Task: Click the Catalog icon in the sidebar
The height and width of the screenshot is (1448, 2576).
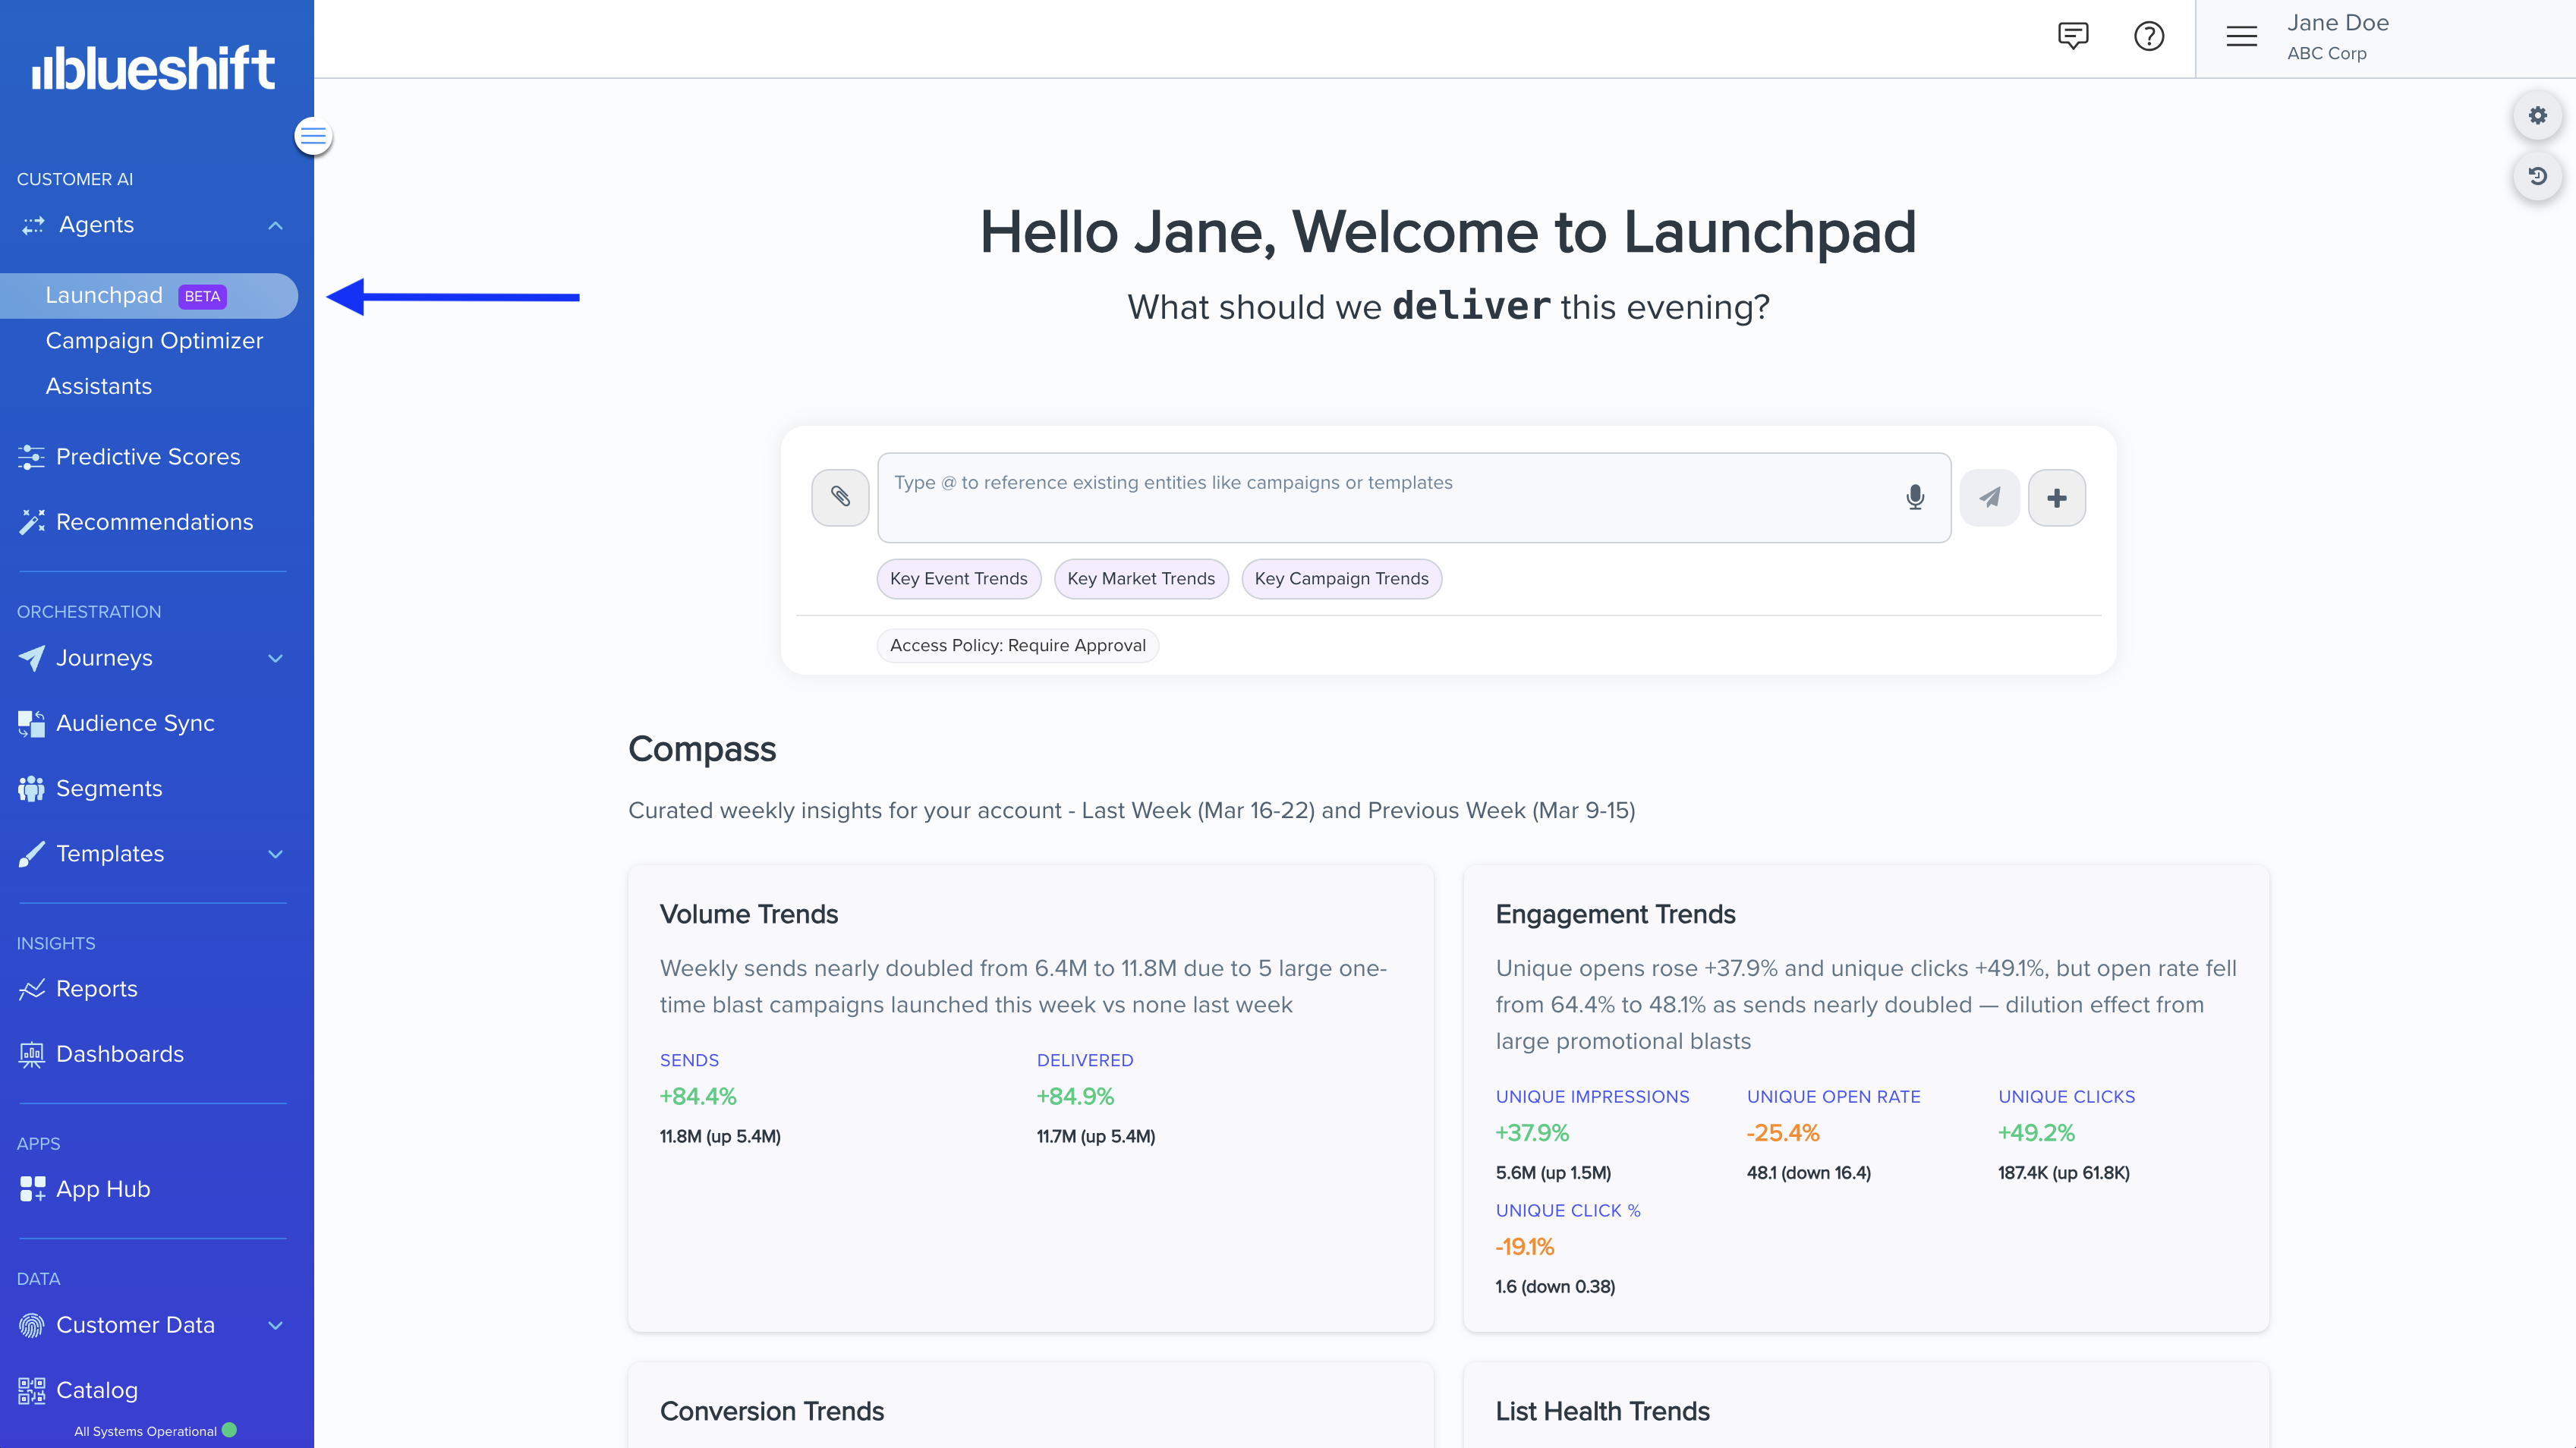Action: click(31, 1390)
